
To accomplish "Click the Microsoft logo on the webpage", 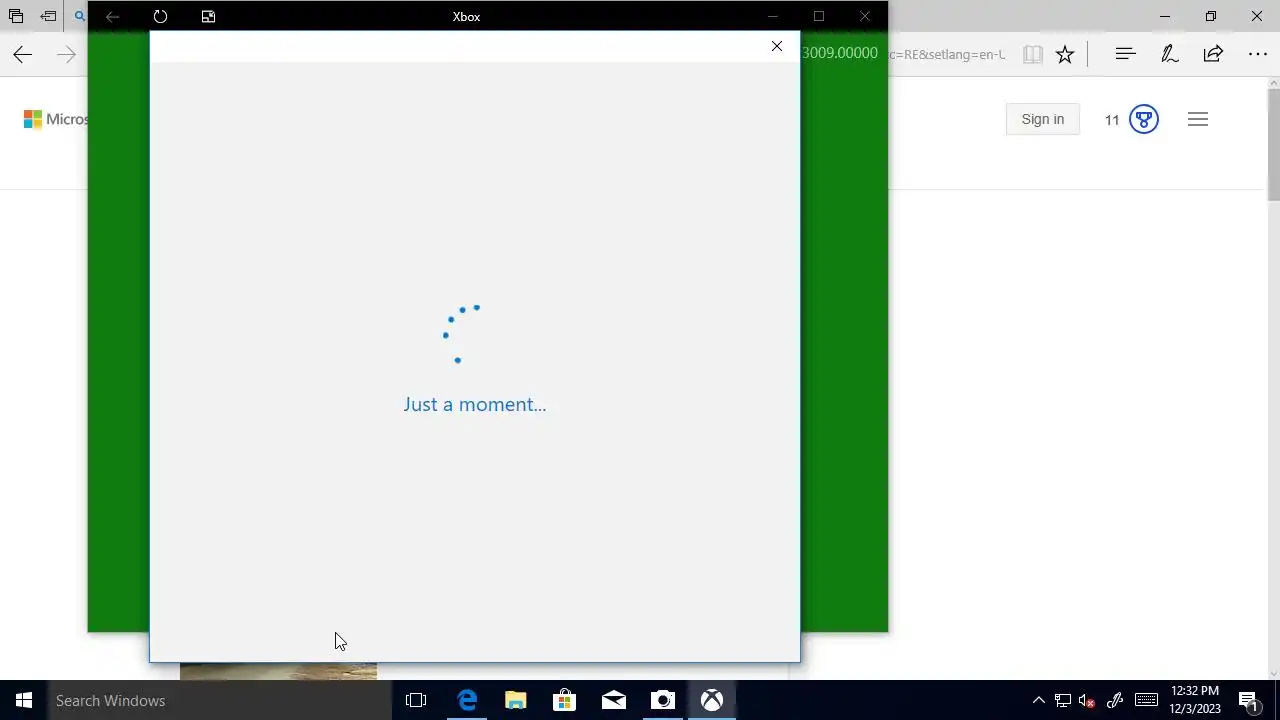I will coord(56,119).
